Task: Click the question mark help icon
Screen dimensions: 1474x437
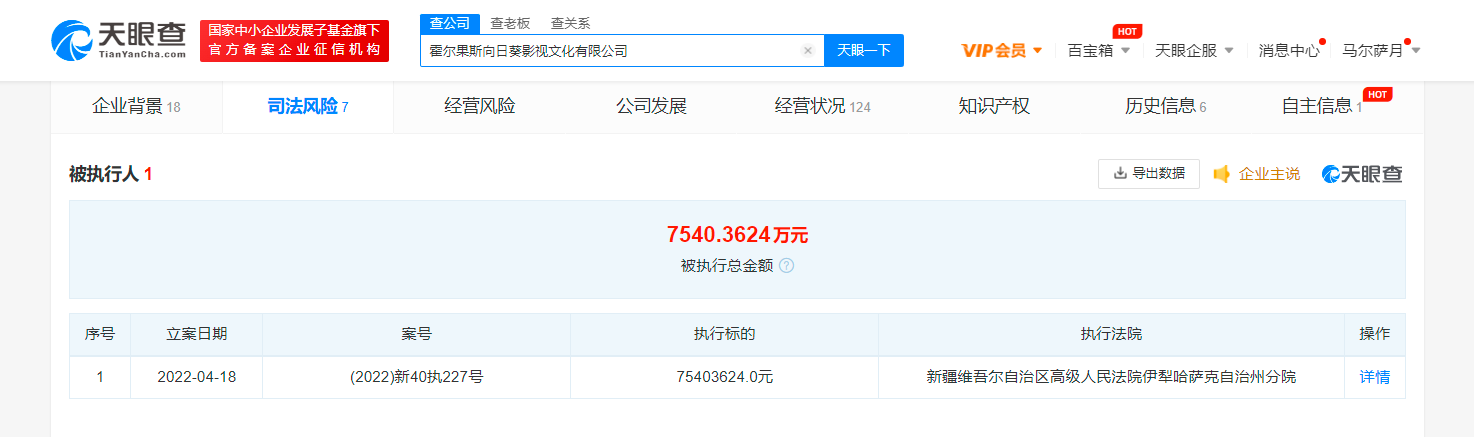Action: (x=786, y=266)
